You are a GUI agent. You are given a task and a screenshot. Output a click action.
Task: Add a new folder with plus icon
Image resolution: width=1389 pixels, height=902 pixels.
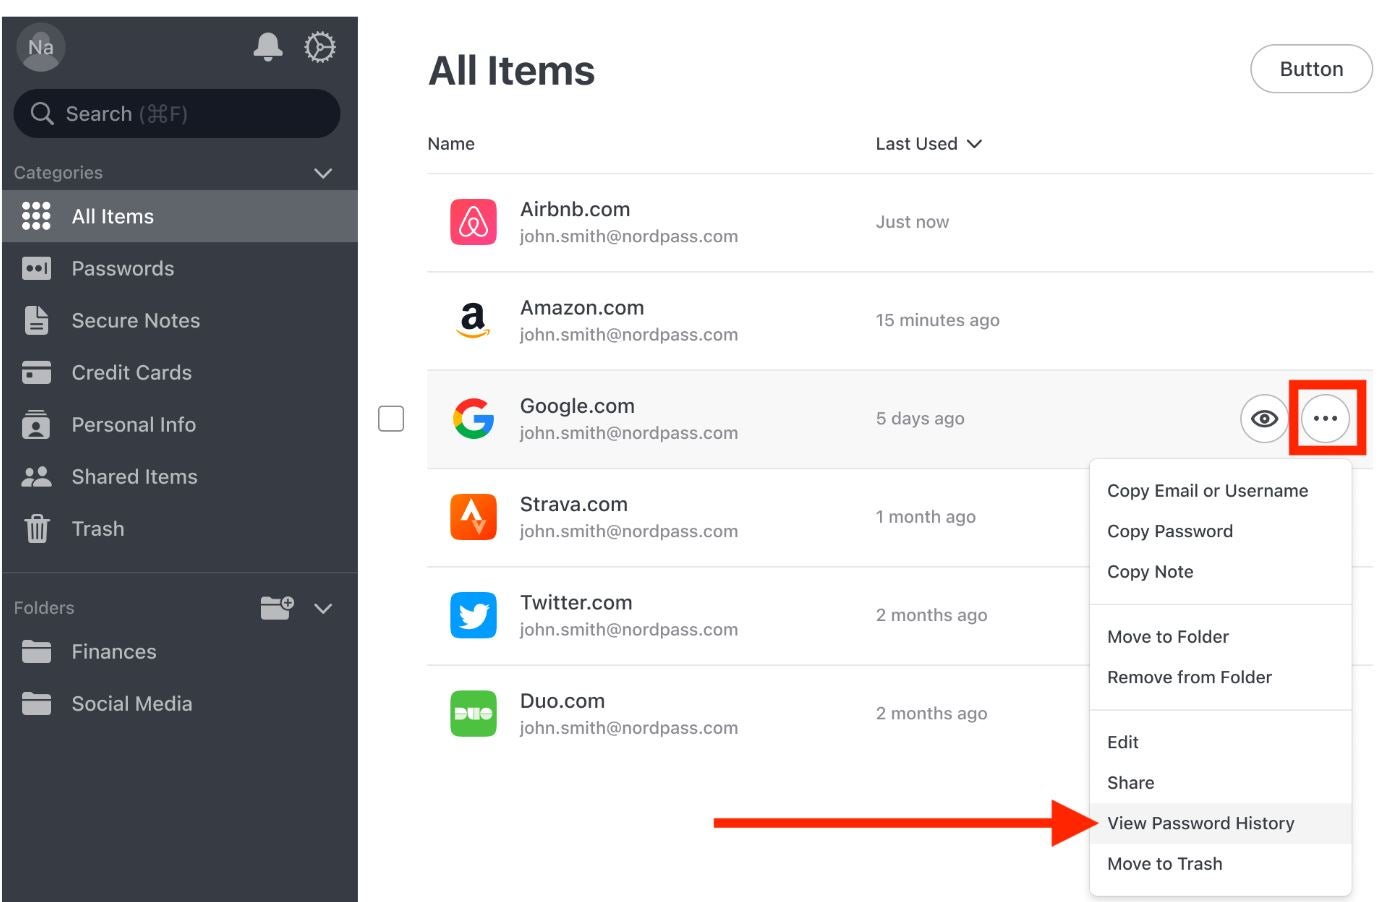tap(277, 607)
